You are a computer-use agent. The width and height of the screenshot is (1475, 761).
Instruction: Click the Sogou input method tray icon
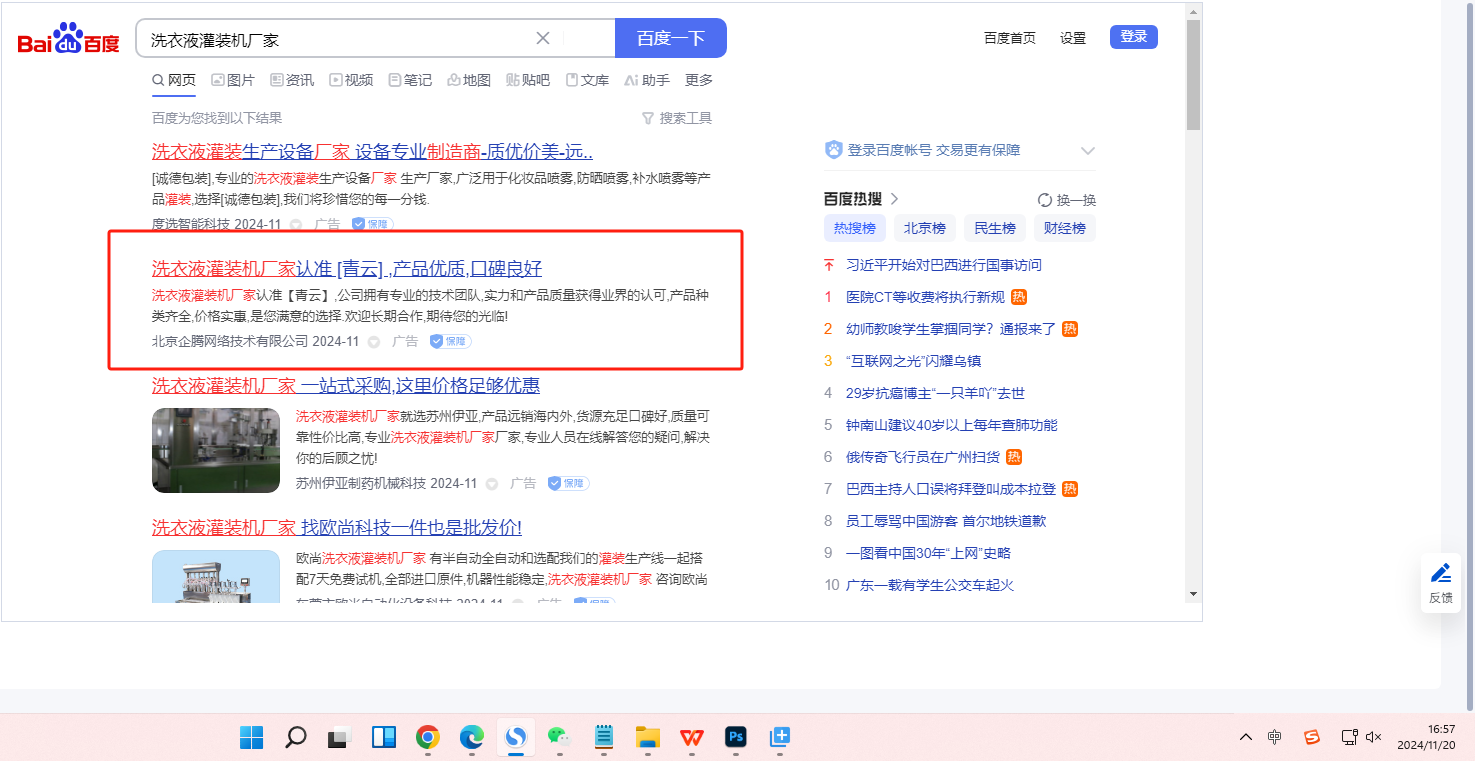tap(1312, 737)
